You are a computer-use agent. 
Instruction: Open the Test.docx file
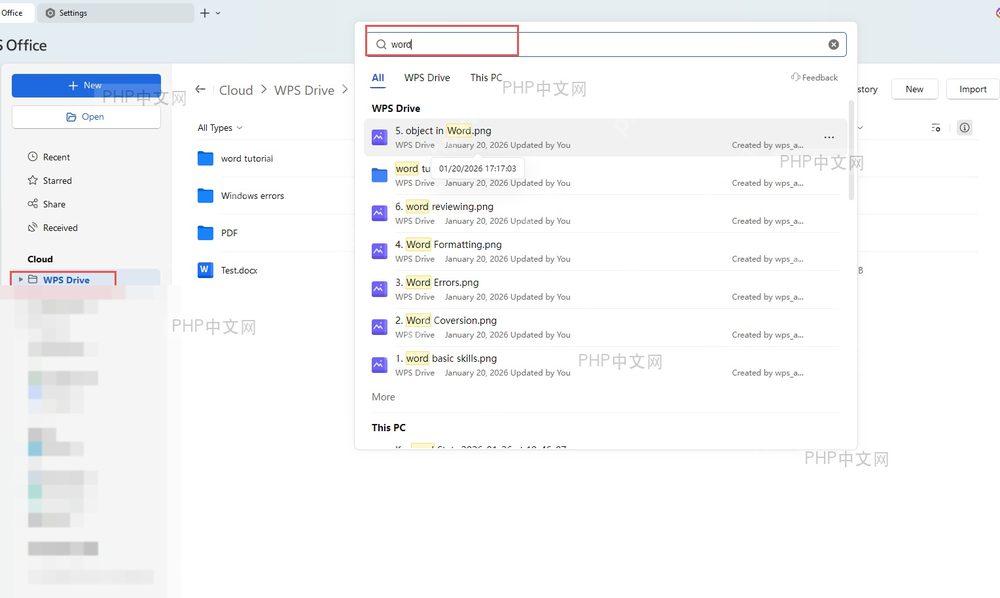[239, 270]
